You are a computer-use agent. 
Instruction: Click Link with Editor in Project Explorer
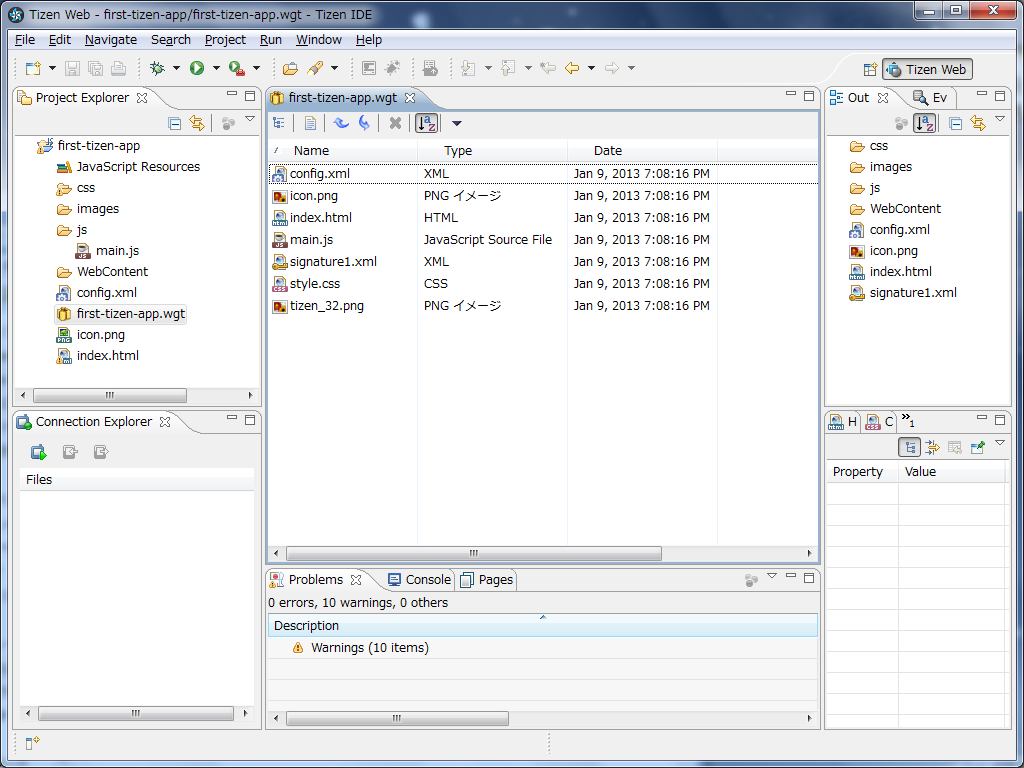(x=197, y=123)
